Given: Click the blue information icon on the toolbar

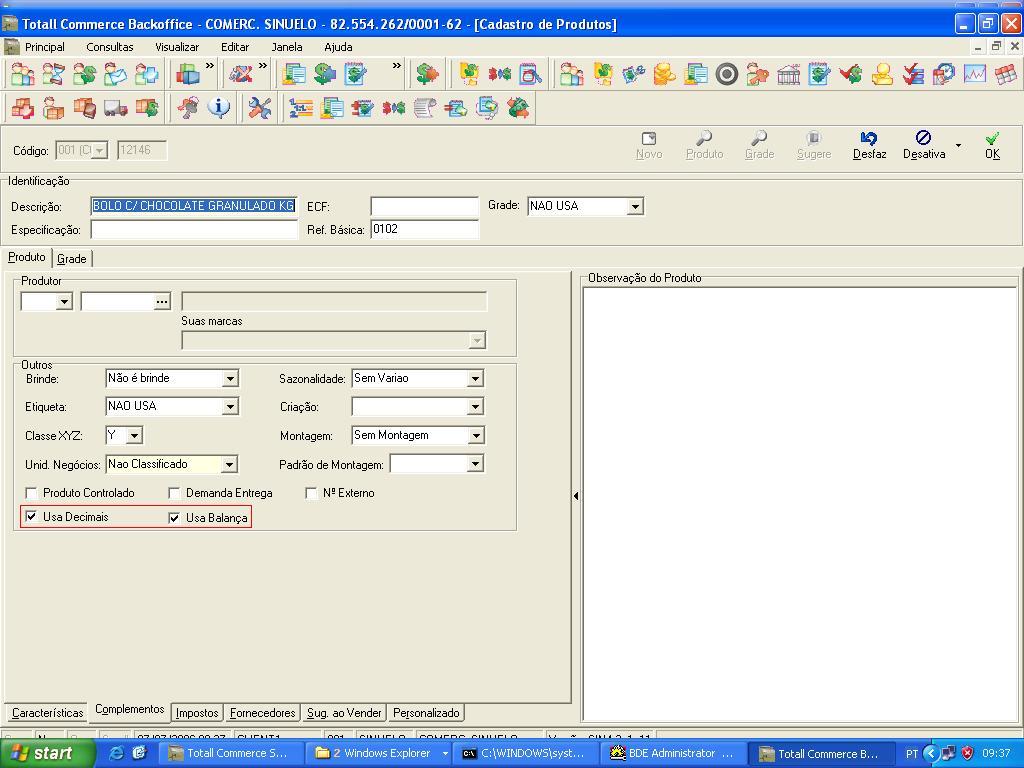Looking at the screenshot, I should (218, 107).
